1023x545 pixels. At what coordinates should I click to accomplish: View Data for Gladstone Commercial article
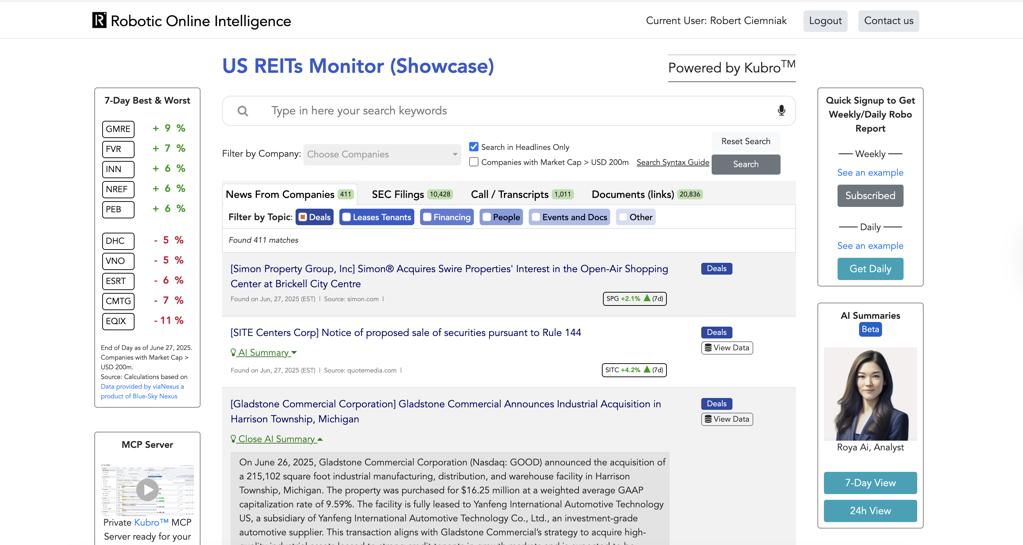[x=727, y=419]
